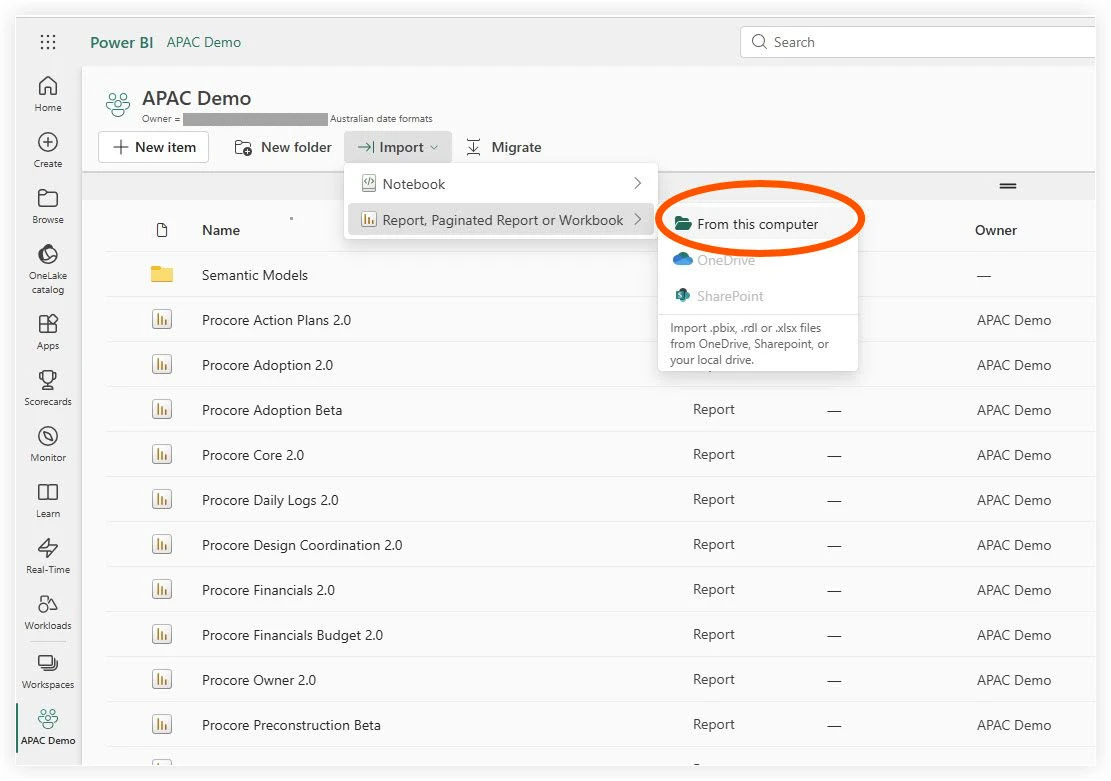Click the New item button
Screen dimensions: 1111x781
(x=153, y=146)
